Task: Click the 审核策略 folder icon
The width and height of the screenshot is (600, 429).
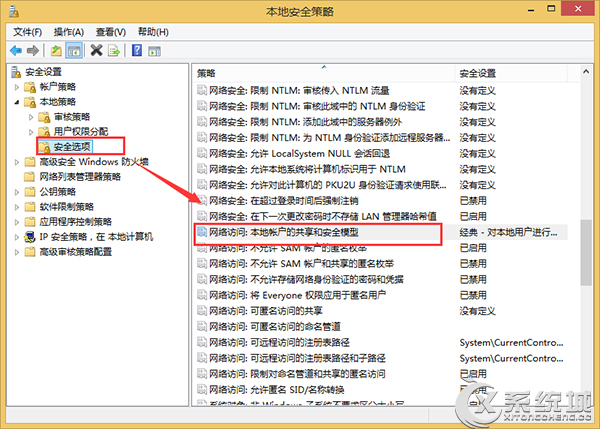Action: [x=44, y=117]
